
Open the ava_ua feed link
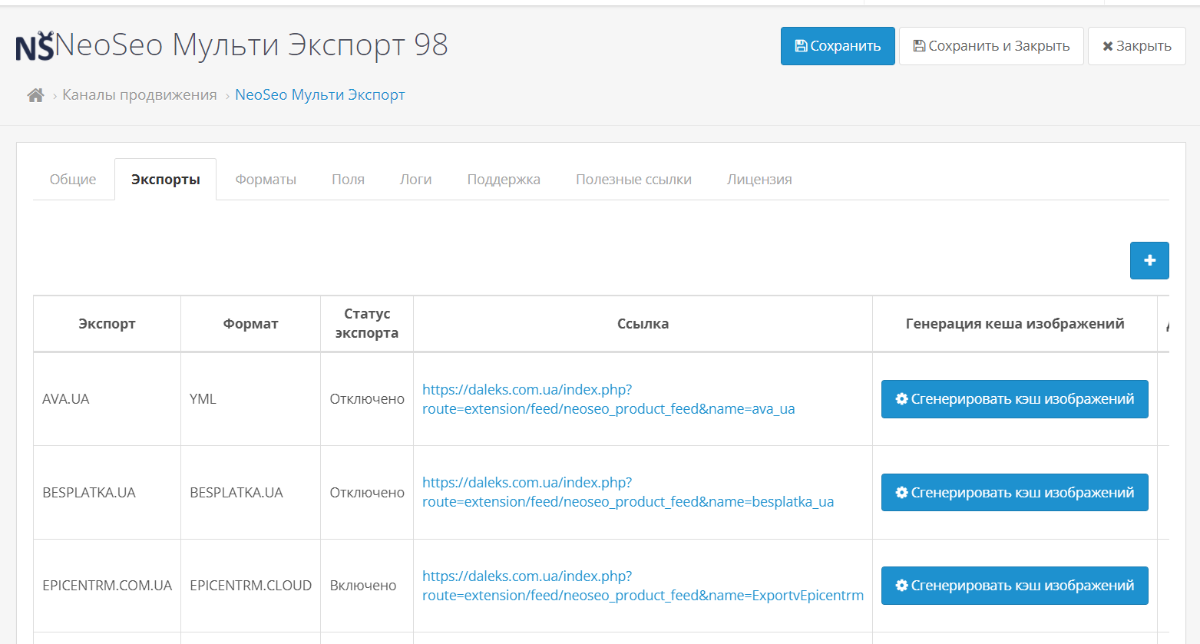point(608,399)
